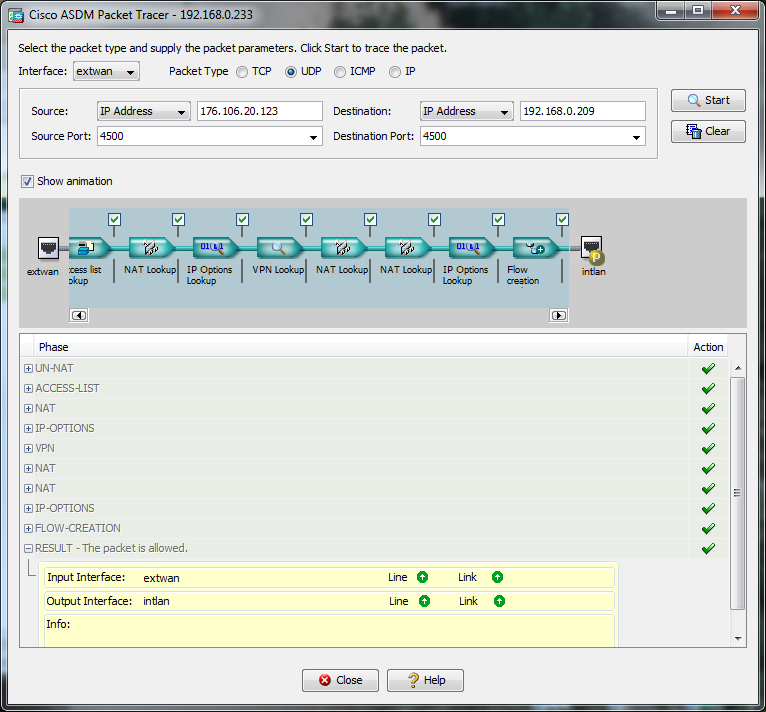This screenshot has height=712, width=766.
Task: Click the IP Options Lookup icon before VPN Lookup
Action: pyautogui.click(x=215, y=248)
